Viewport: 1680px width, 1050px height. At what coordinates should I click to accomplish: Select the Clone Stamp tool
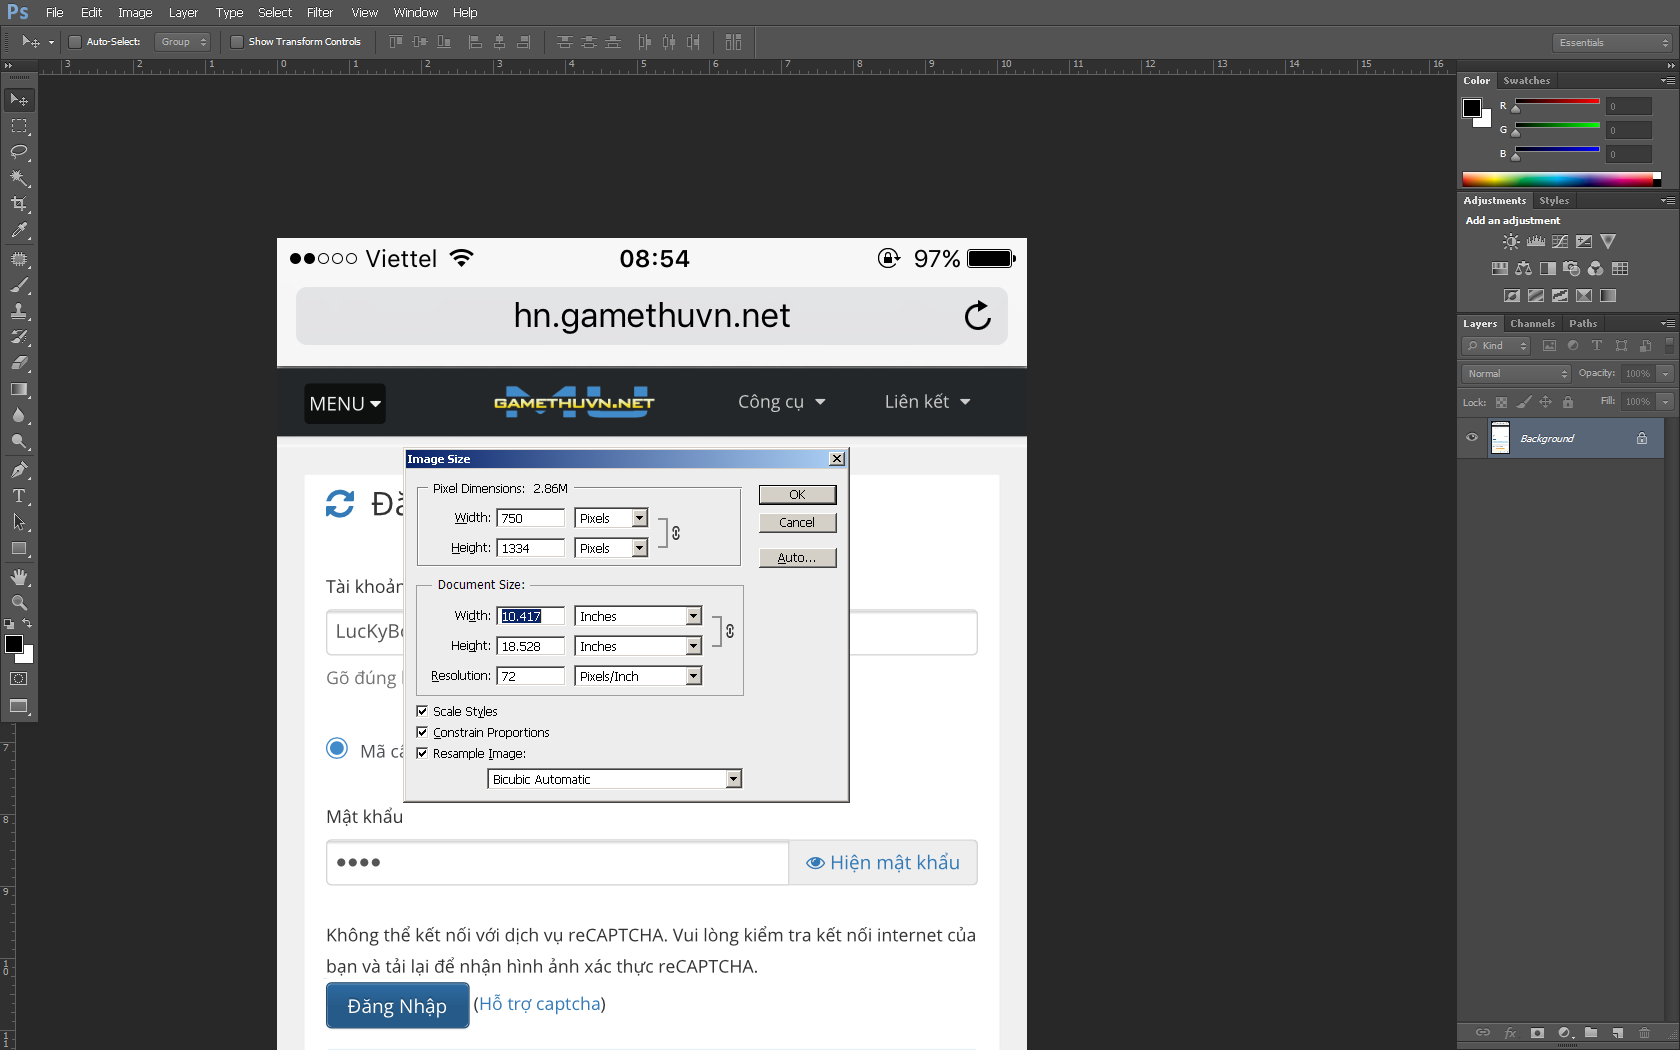point(19,311)
